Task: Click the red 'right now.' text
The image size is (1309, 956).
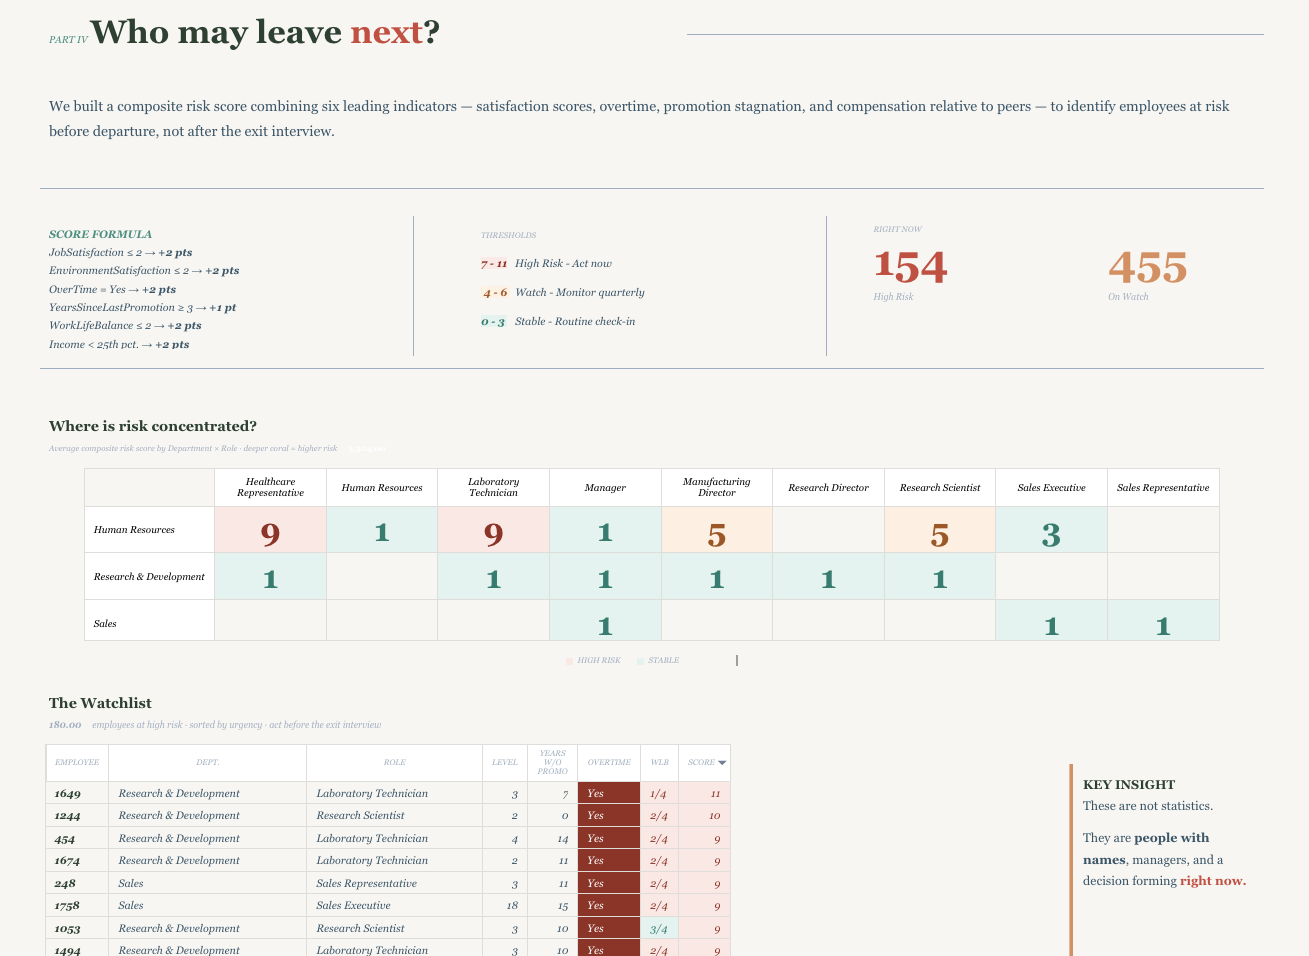Action: pyautogui.click(x=1213, y=881)
